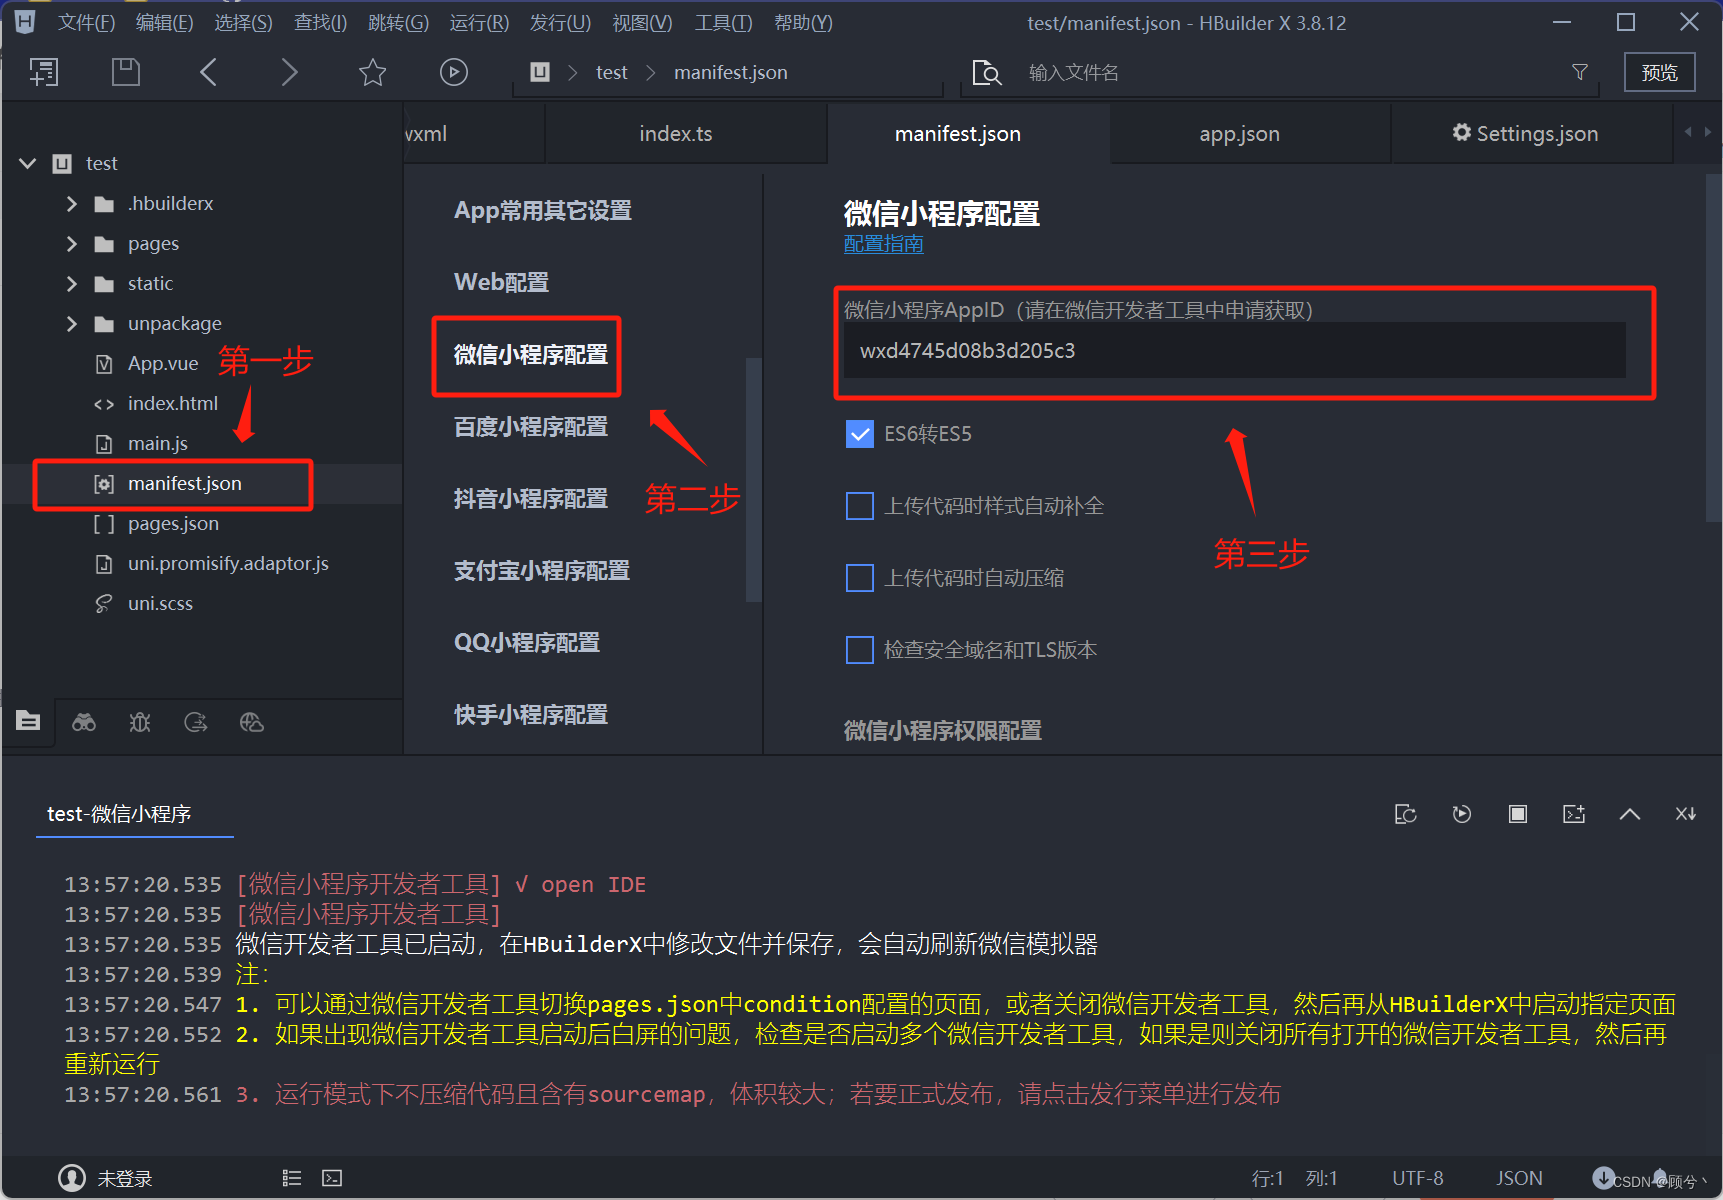Click the console restart play icon
The height and width of the screenshot is (1200, 1723).
[1462, 814]
